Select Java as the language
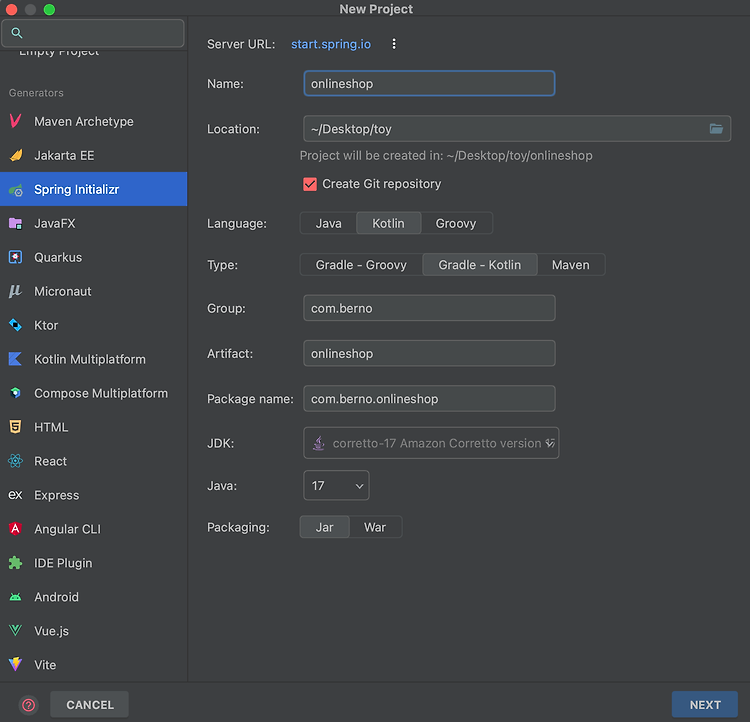 pyautogui.click(x=328, y=223)
